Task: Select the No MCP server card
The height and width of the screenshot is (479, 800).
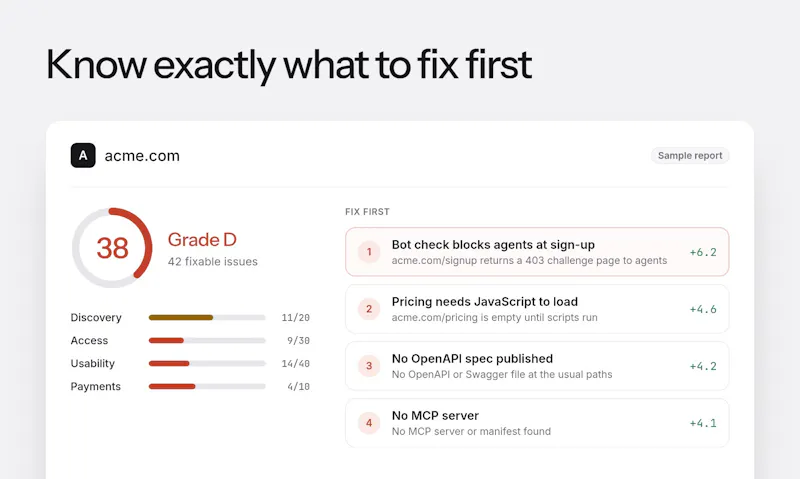Action: pos(537,423)
